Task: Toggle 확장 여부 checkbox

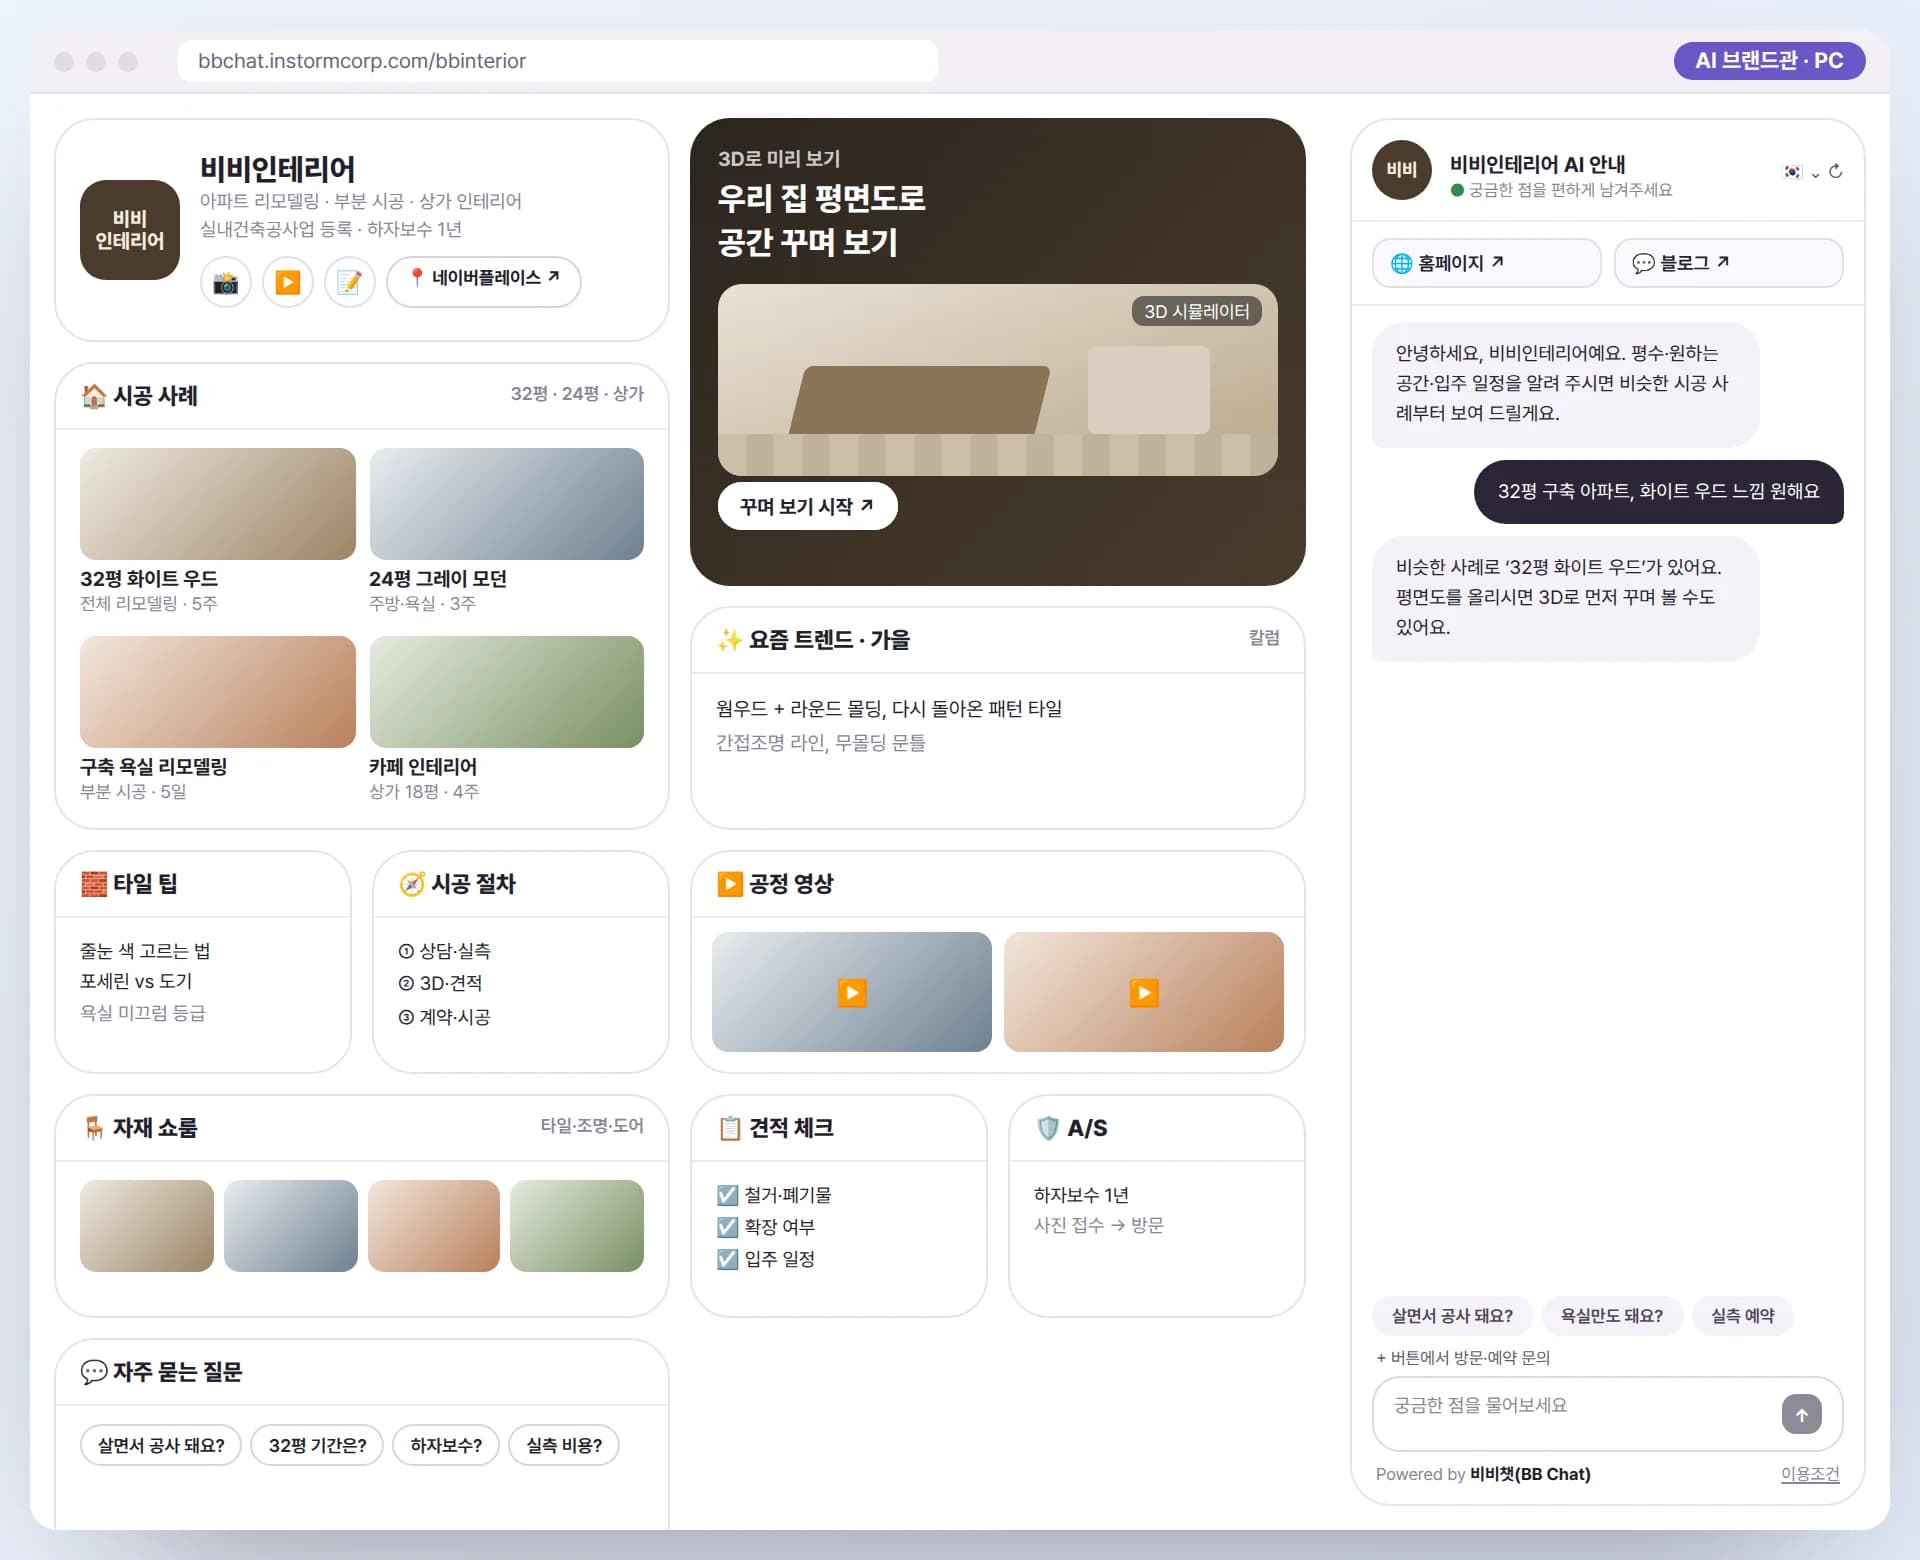Action: (x=728, y=1227)
